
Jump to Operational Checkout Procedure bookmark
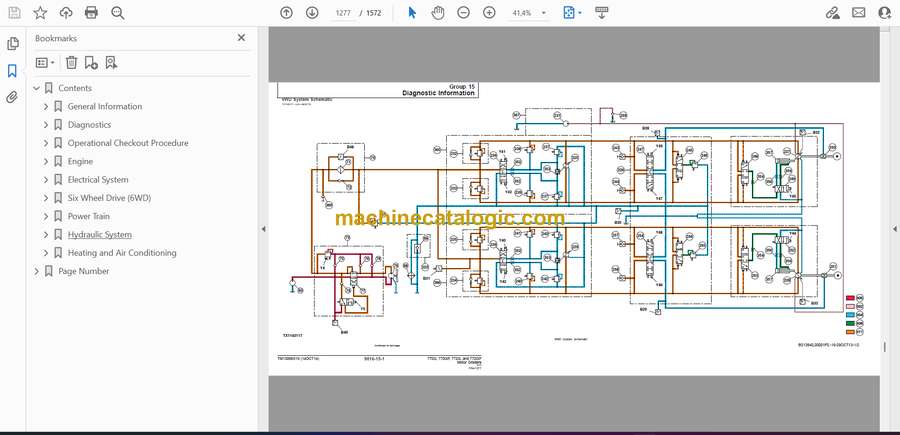(x=128, y=143)
